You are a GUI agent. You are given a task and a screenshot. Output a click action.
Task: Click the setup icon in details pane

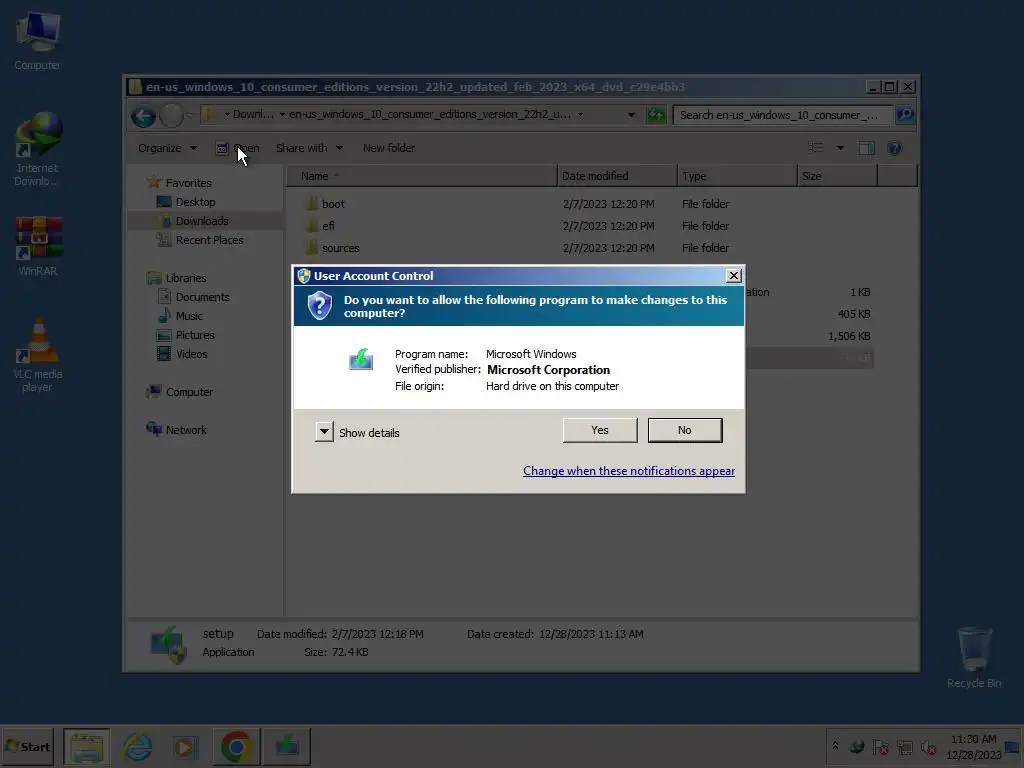click(168, 644)
